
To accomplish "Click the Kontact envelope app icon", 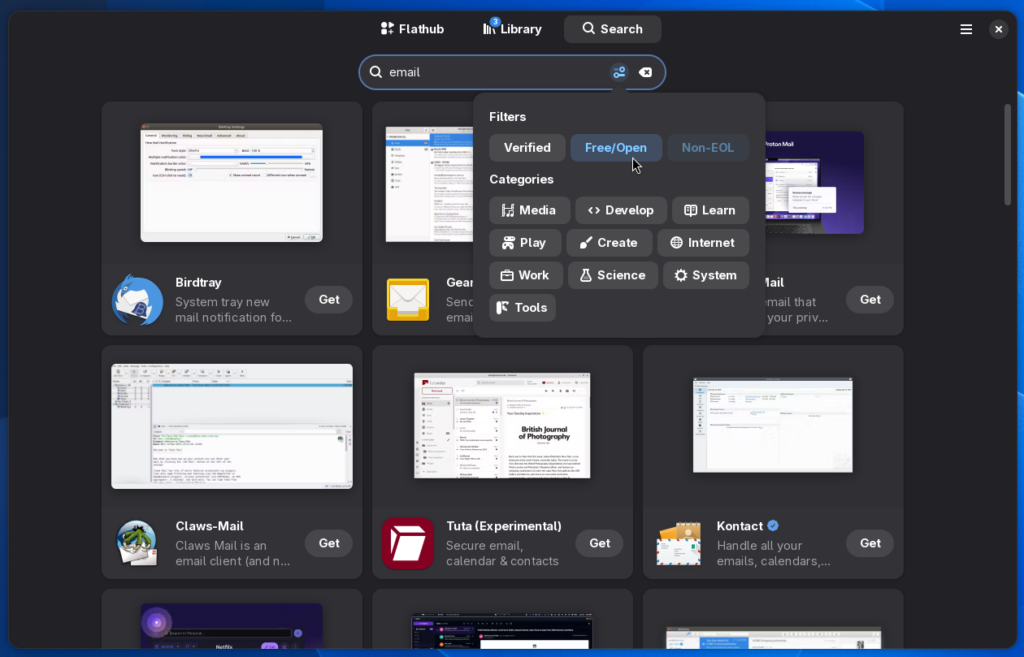I will click(x=679, y=543).
